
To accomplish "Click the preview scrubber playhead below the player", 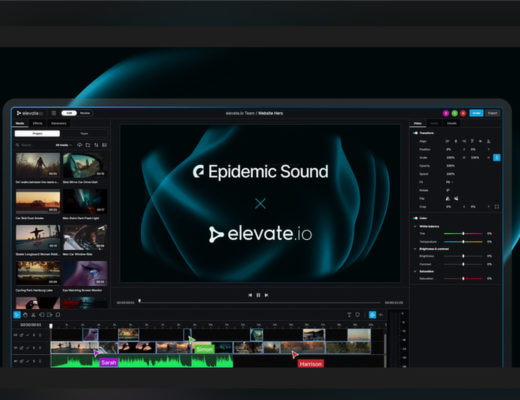I will pyautogui.click(x=140, y=301).
